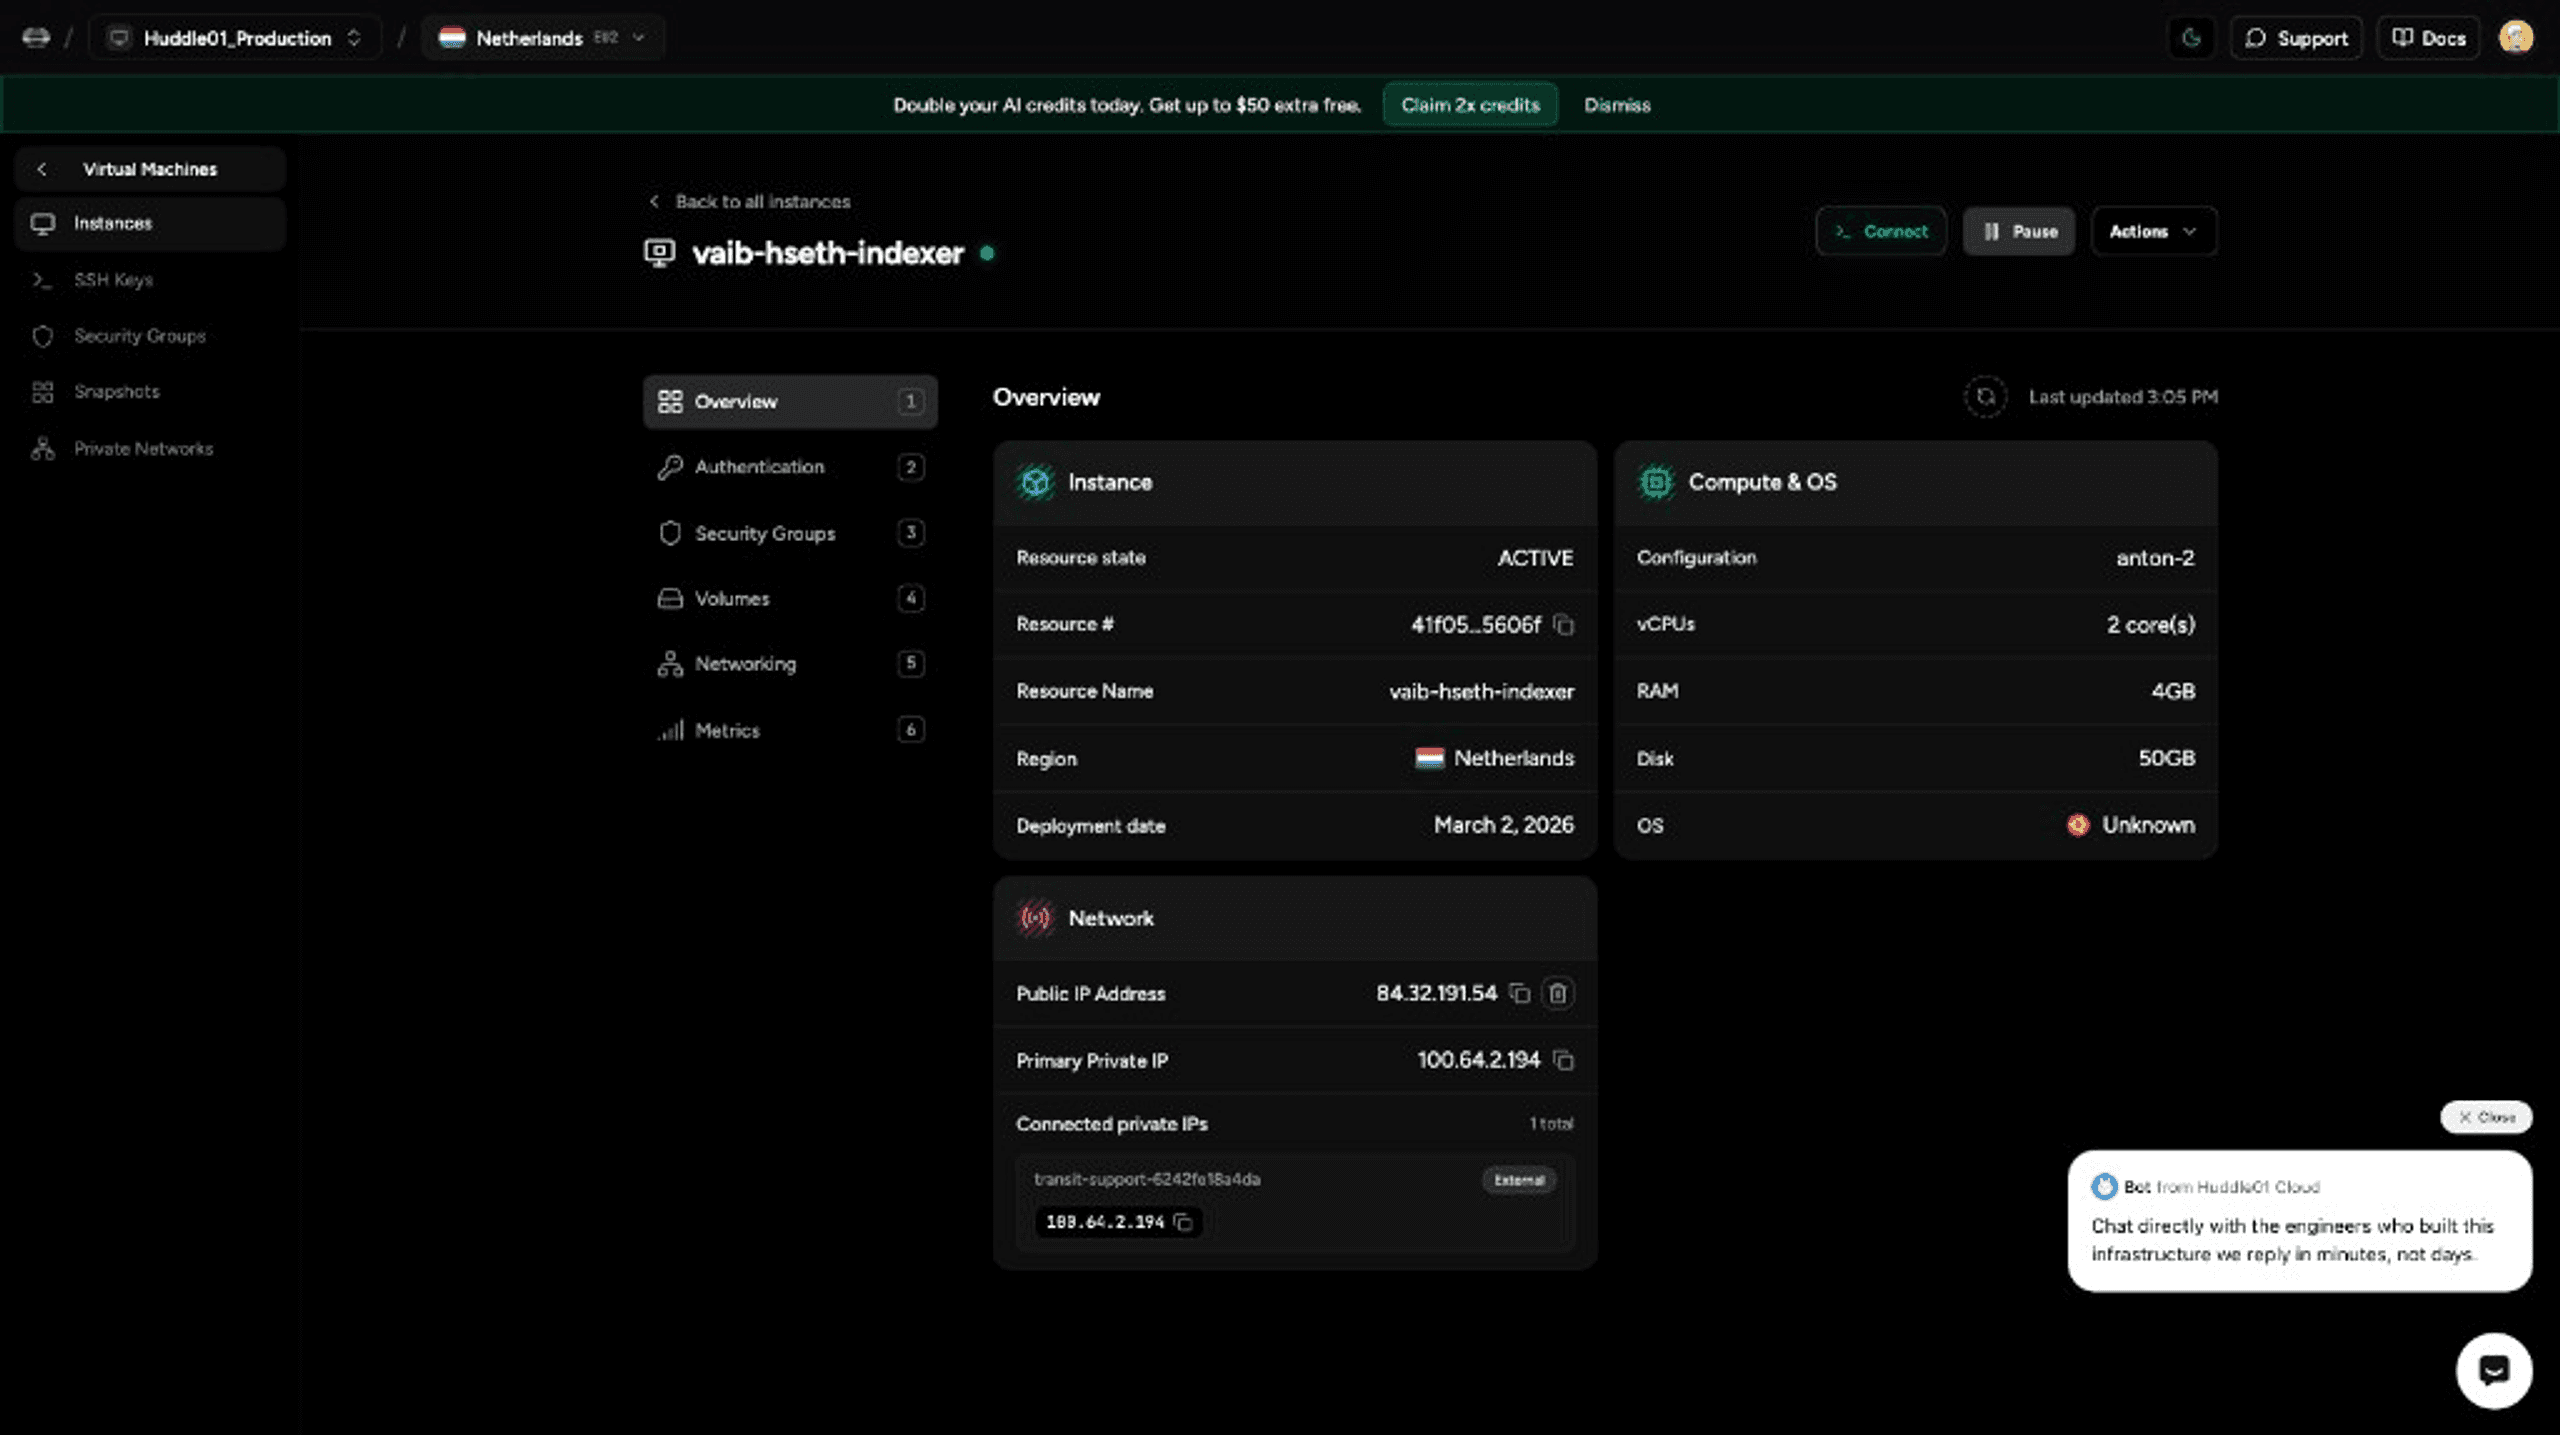Pause the instance

tap(2018, 231)
